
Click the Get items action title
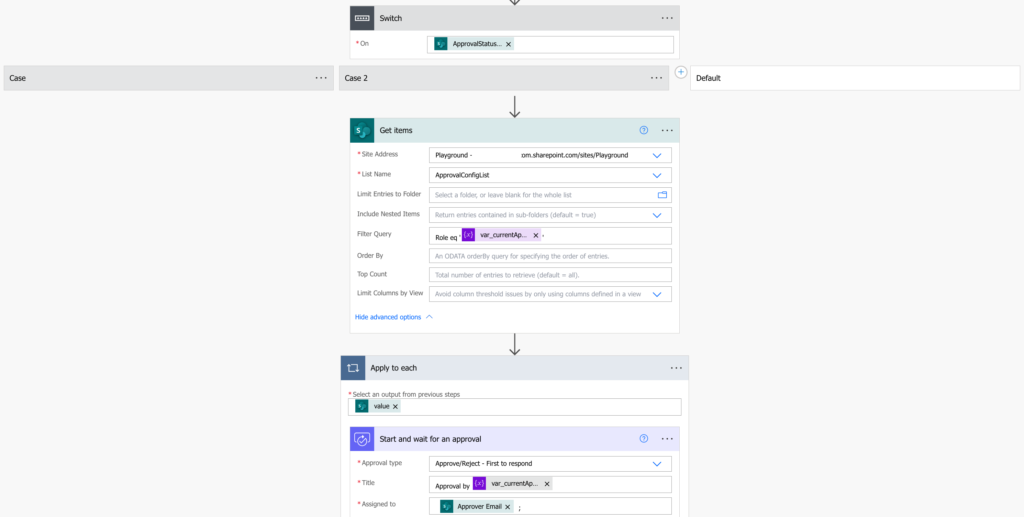pyautogui.click(x=396, y=131)
